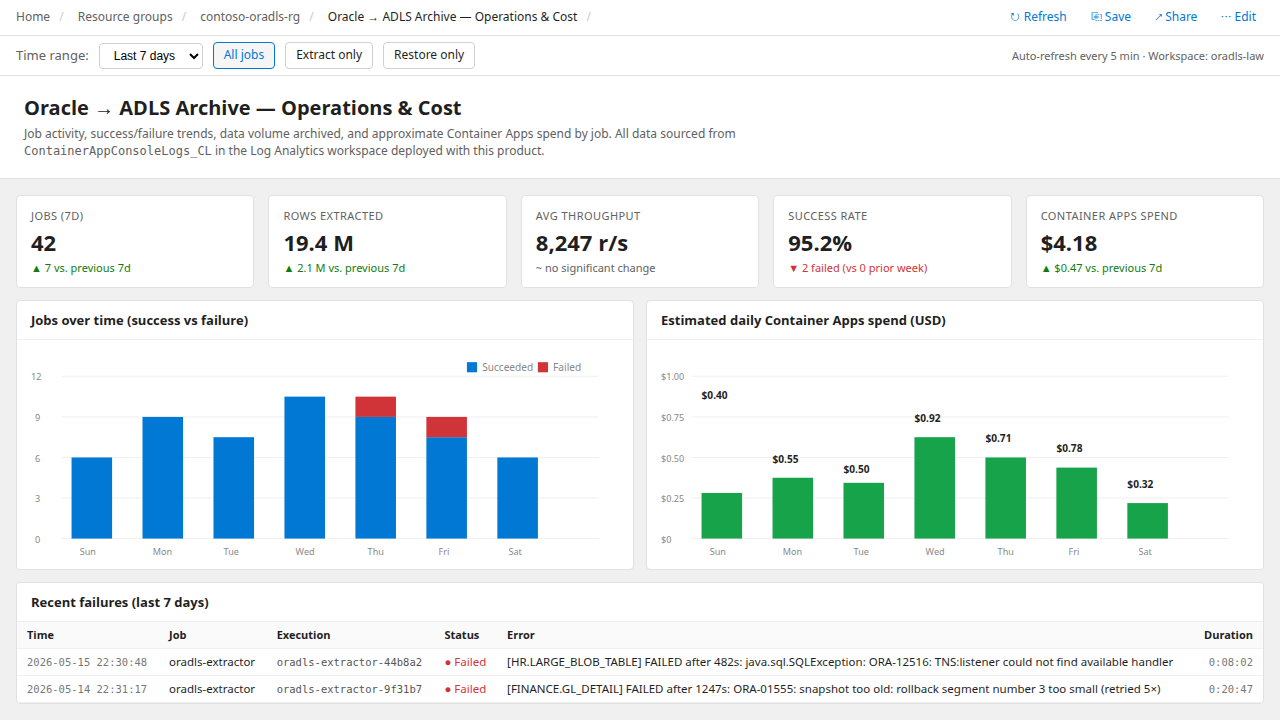The height and width of the screenshot is (720, 1280).
Task: Select the All jobs filter
Action: (x=244, y=55)
